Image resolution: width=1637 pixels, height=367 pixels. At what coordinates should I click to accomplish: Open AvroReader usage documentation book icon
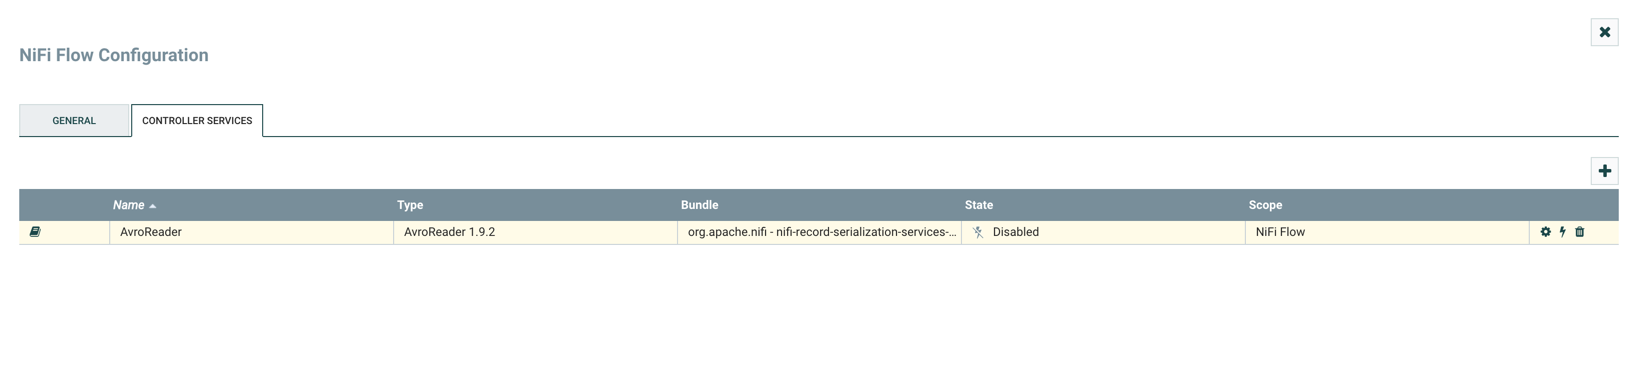coord(35,232)
